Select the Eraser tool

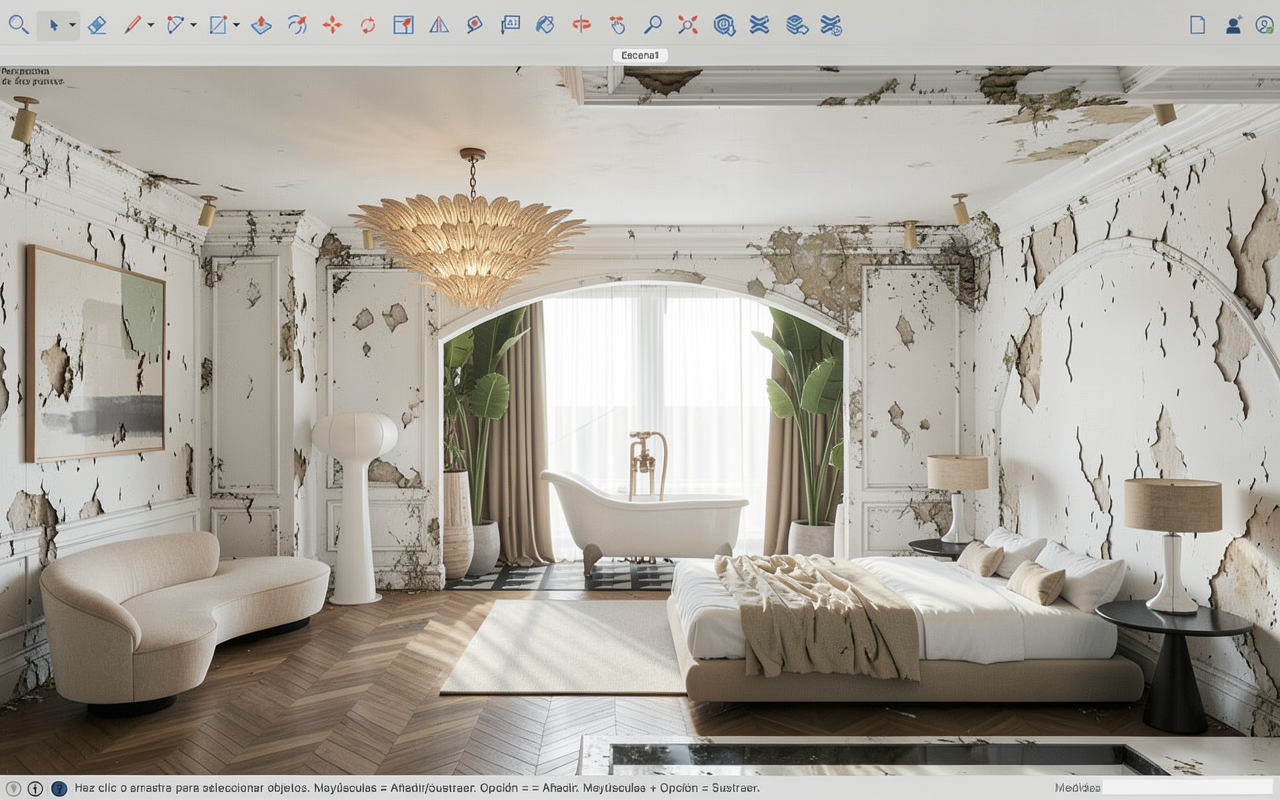97,25
